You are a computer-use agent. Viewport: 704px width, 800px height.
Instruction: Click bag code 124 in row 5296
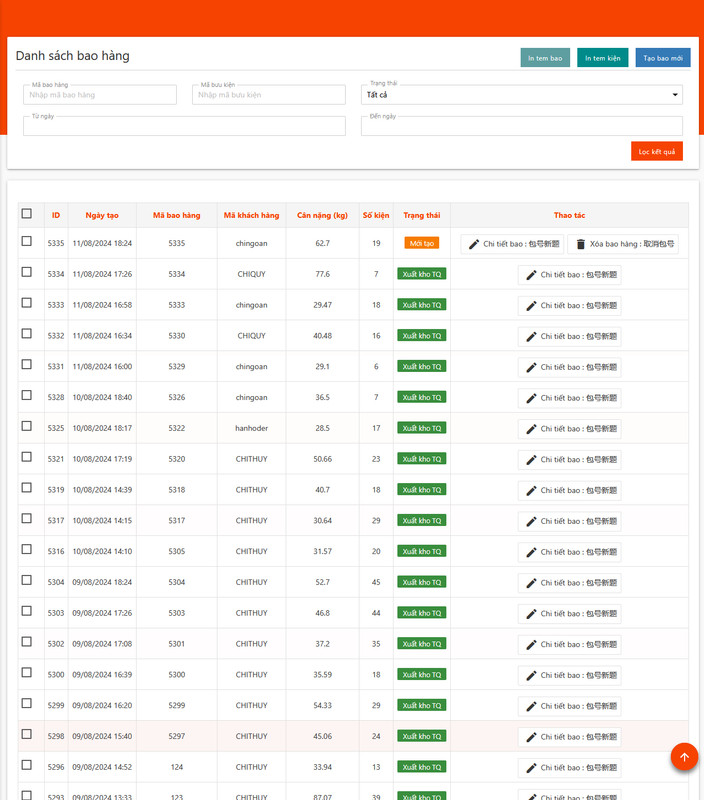click(177, 767)
